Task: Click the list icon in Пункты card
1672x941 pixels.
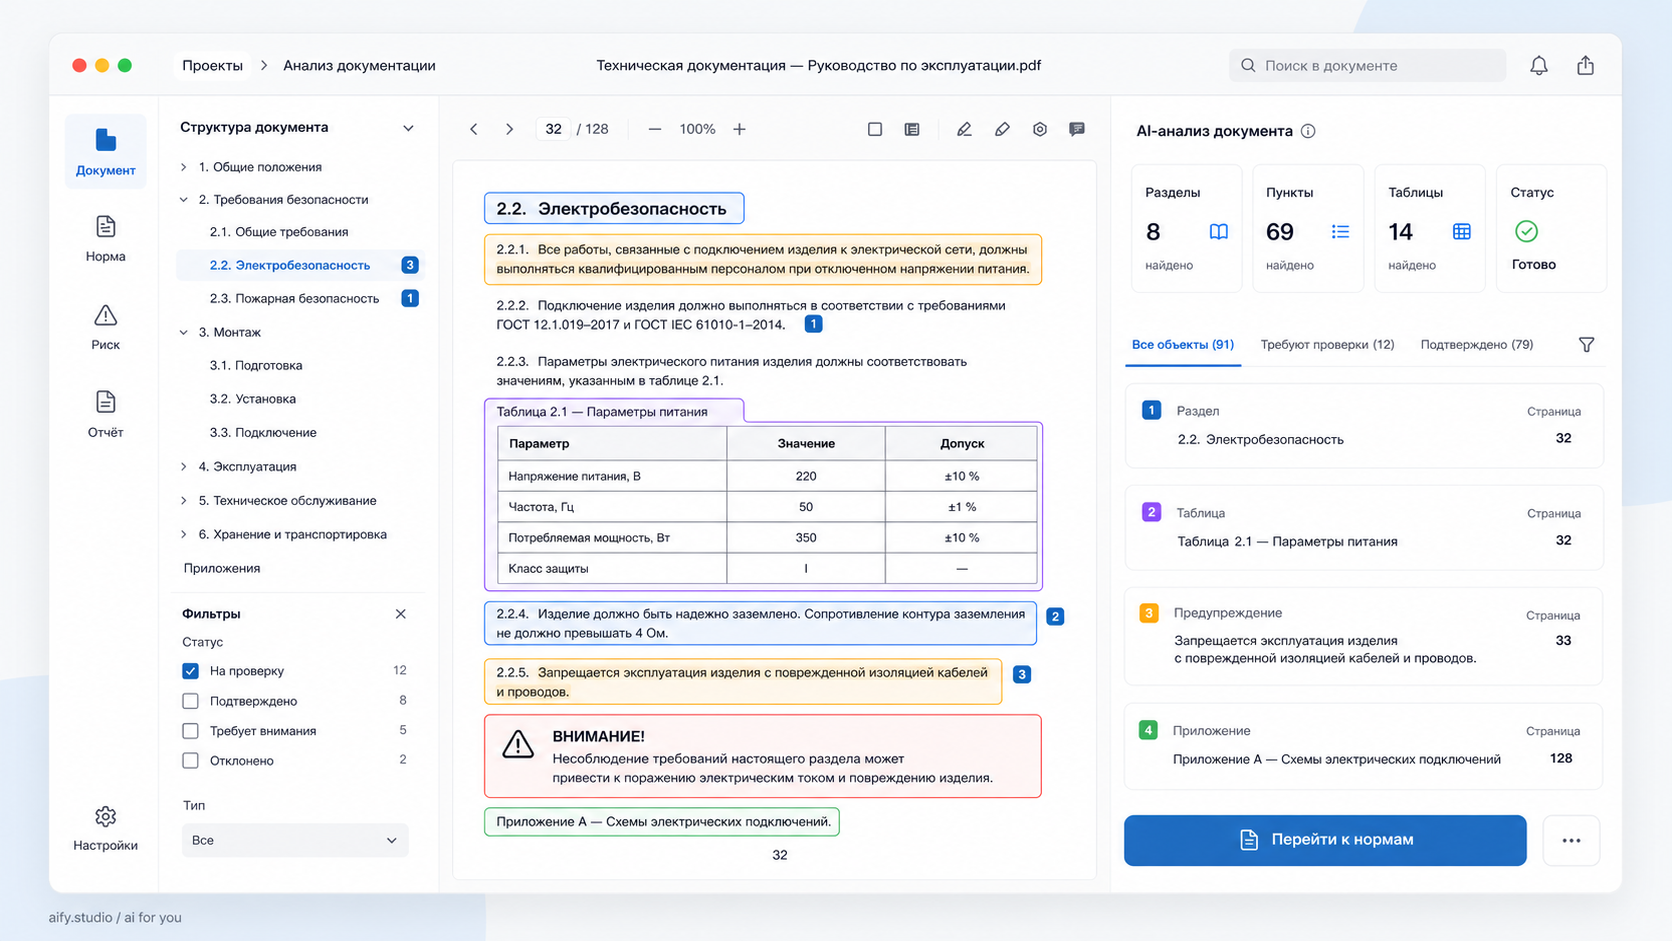Action: coord(1340,232)
